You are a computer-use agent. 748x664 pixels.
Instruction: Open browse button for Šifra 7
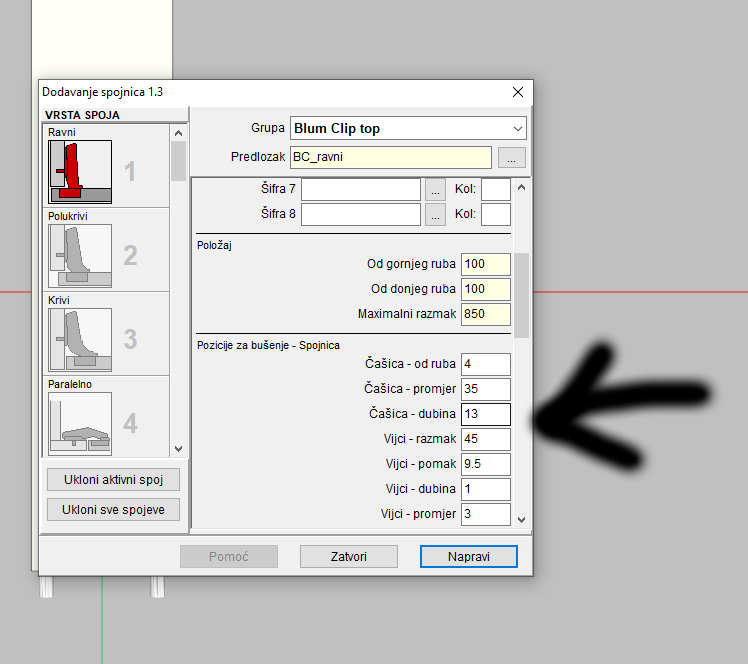pyautogui.click(x=435, y=189)
